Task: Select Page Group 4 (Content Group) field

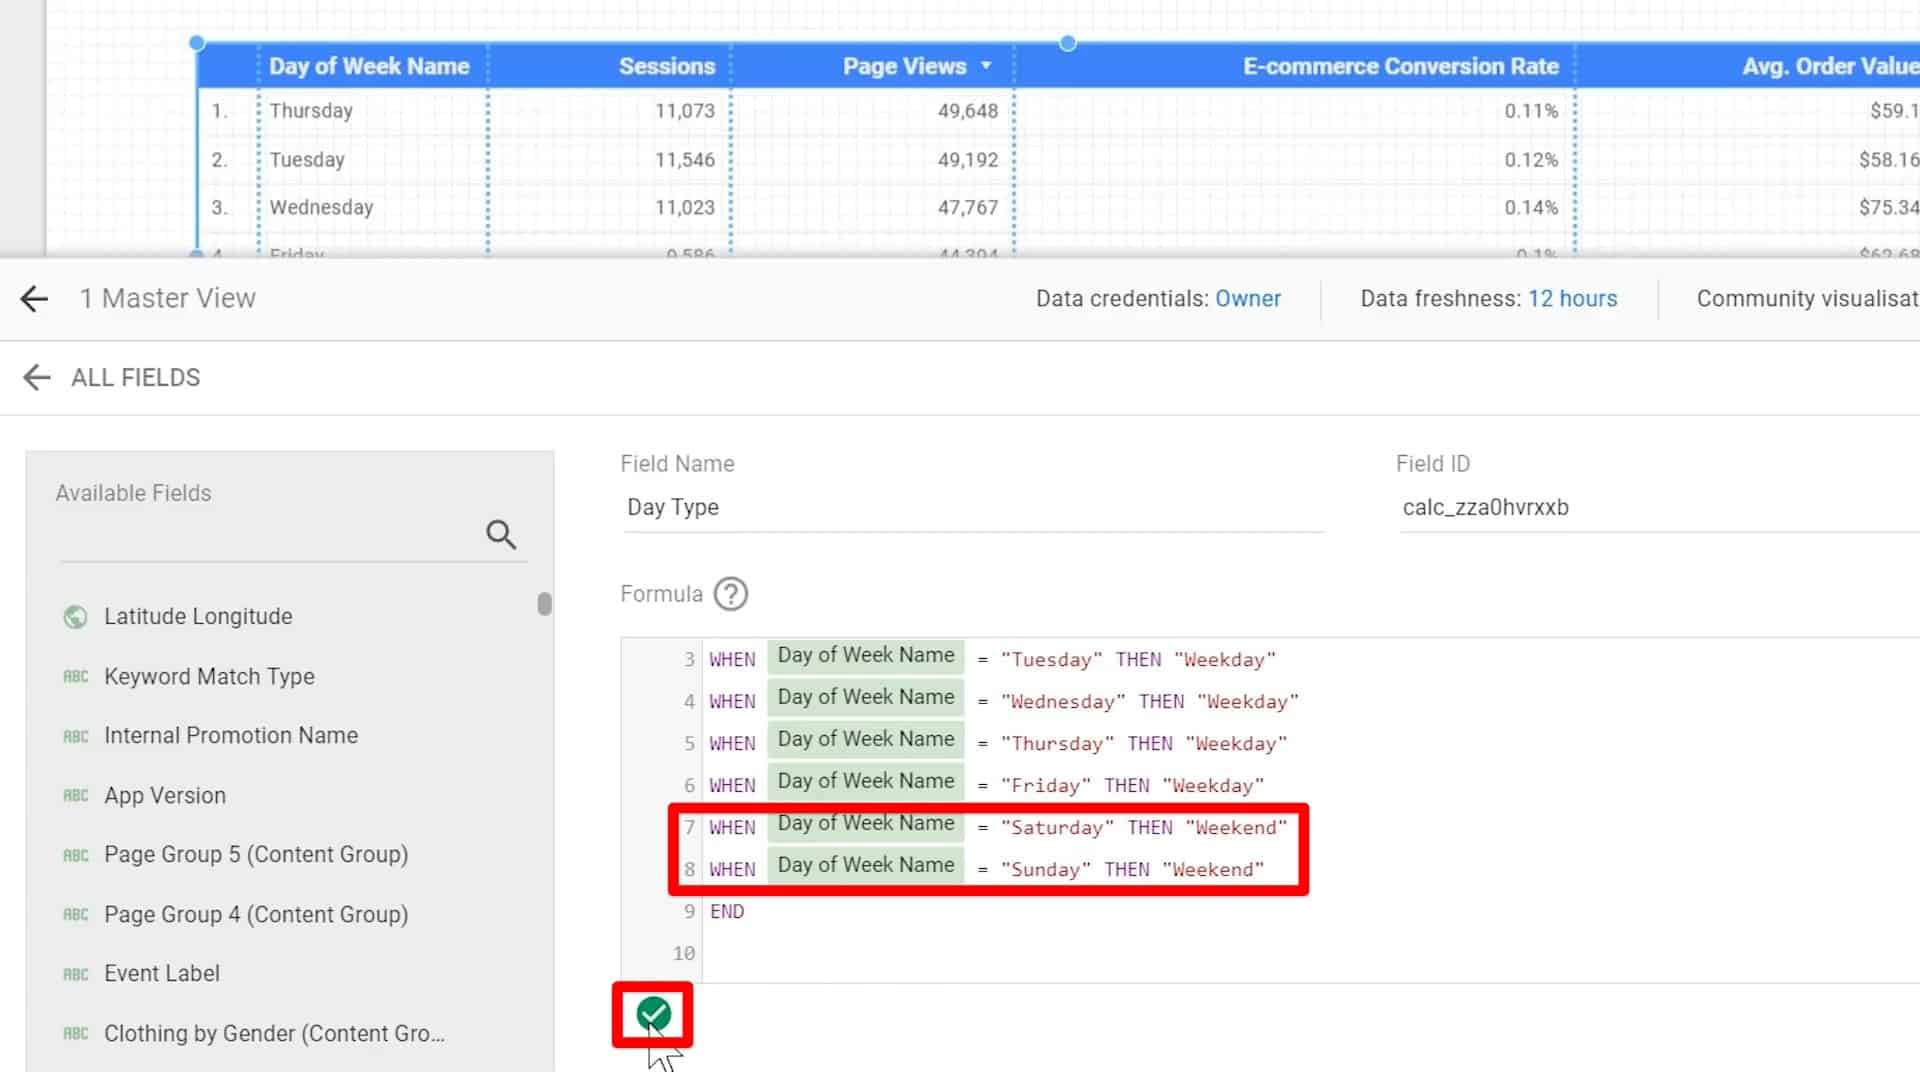Action: tap(256, 913)
